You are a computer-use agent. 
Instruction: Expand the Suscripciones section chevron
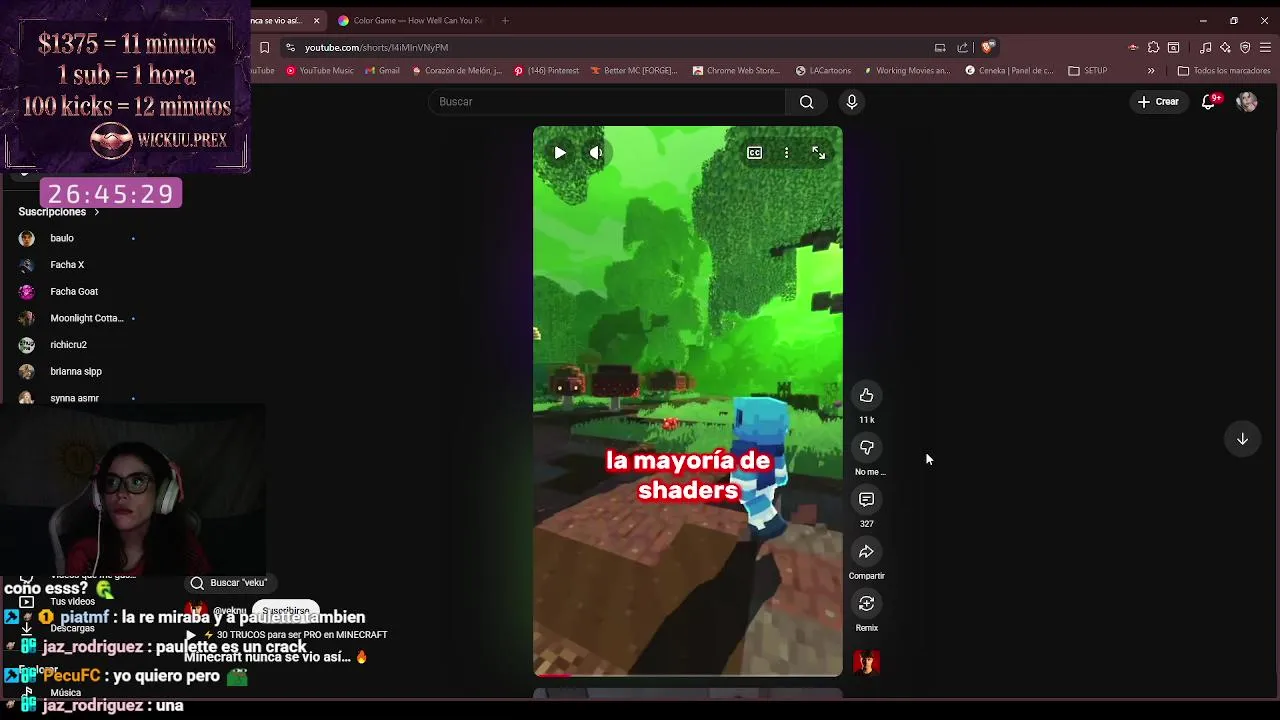[x=96, y=212]
